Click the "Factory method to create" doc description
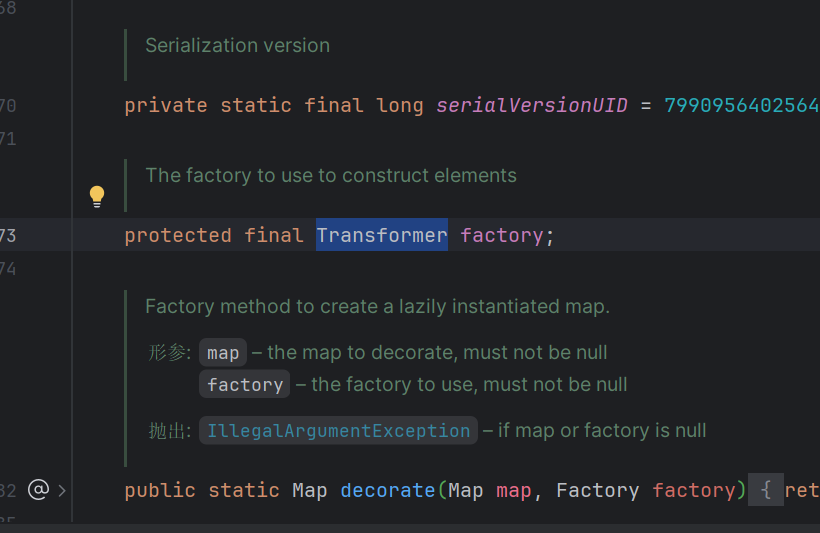 tap(377, 307)
